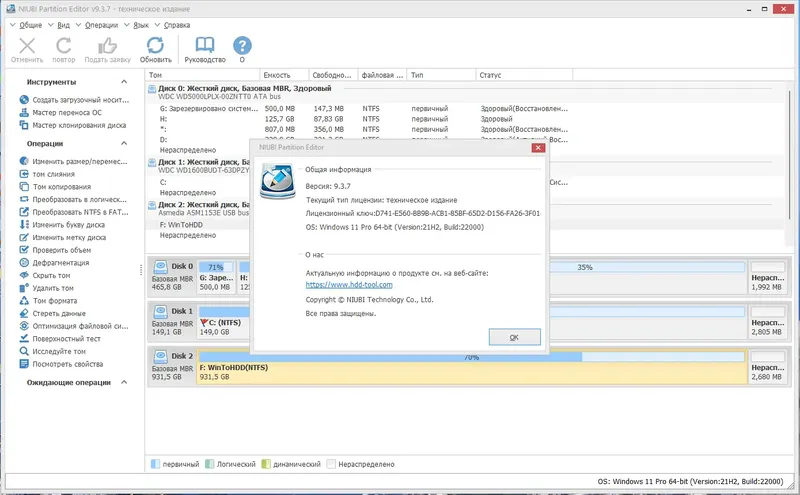Click the Логический legend color swatch
This screenshot has width=800, height=495.
[209, 464]
